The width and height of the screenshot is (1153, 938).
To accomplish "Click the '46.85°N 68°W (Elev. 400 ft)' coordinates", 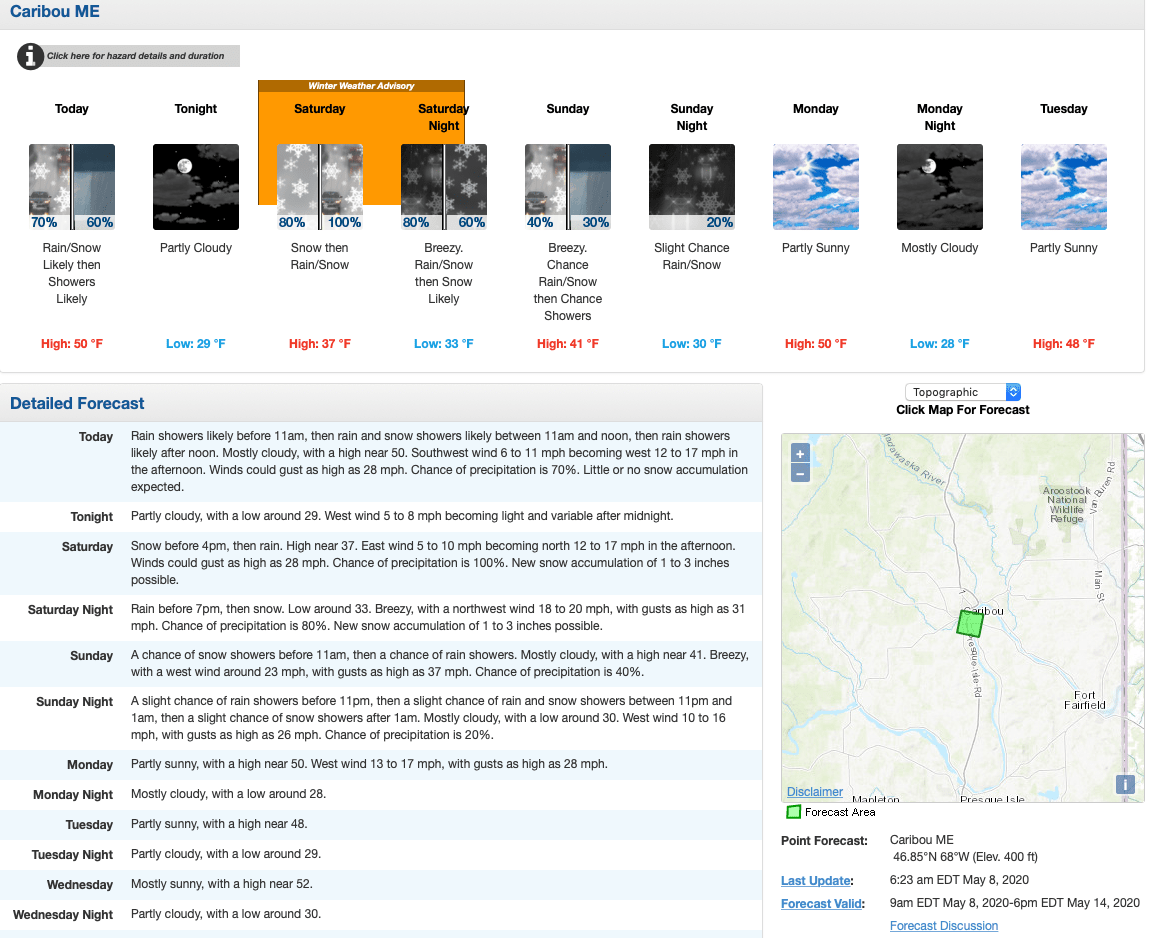I will click(965, 857).
